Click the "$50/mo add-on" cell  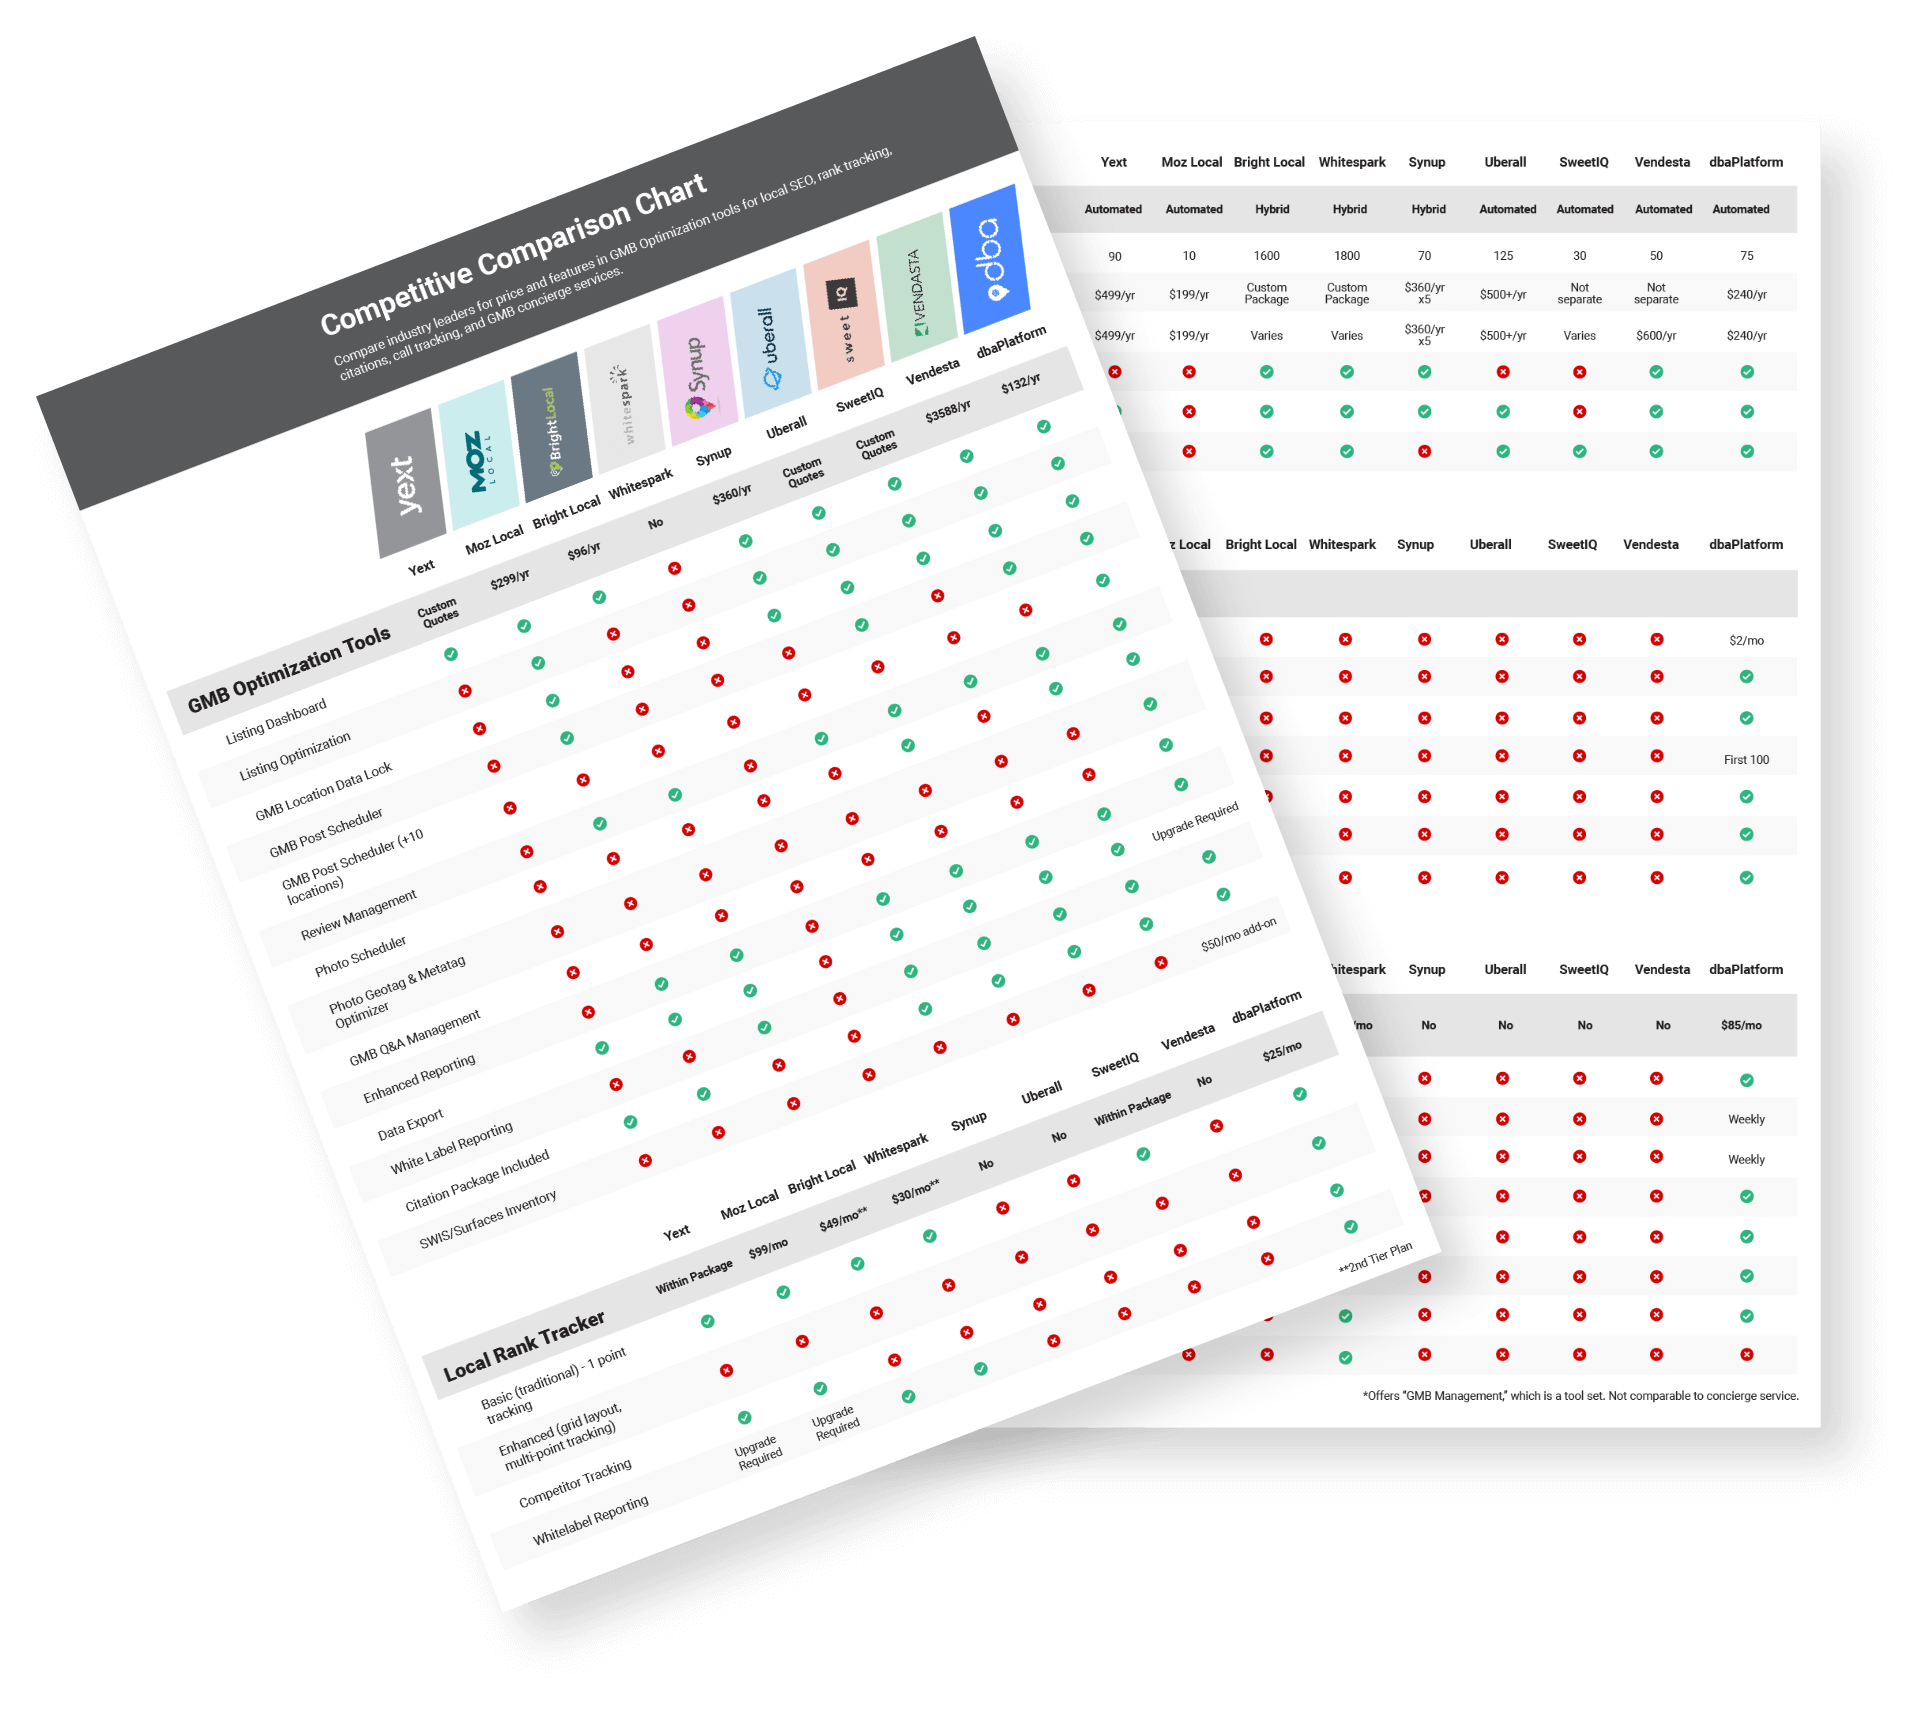(1239, 934)
